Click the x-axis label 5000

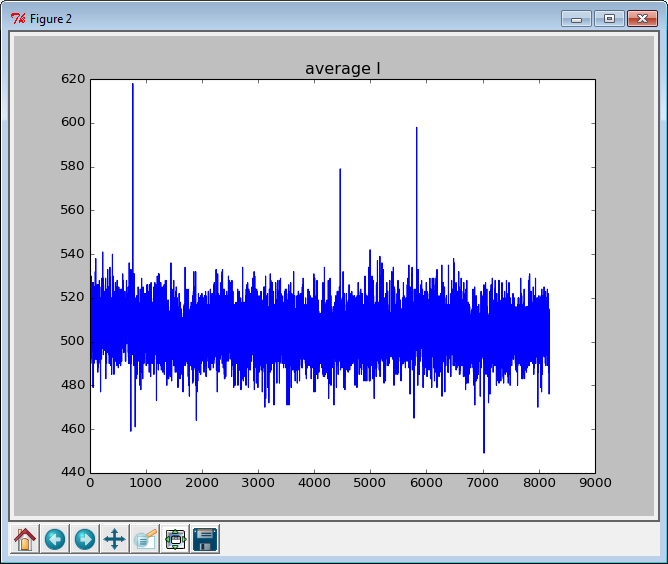click(x=370, y=483)
